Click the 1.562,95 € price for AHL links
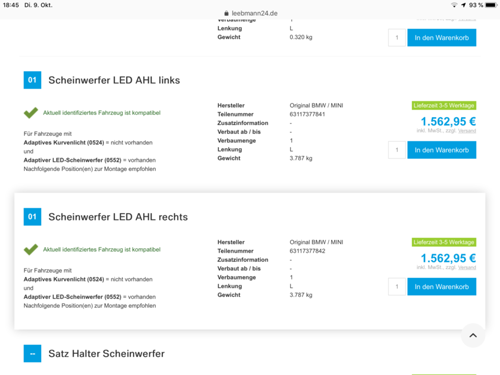 click(x=448, y=121)
